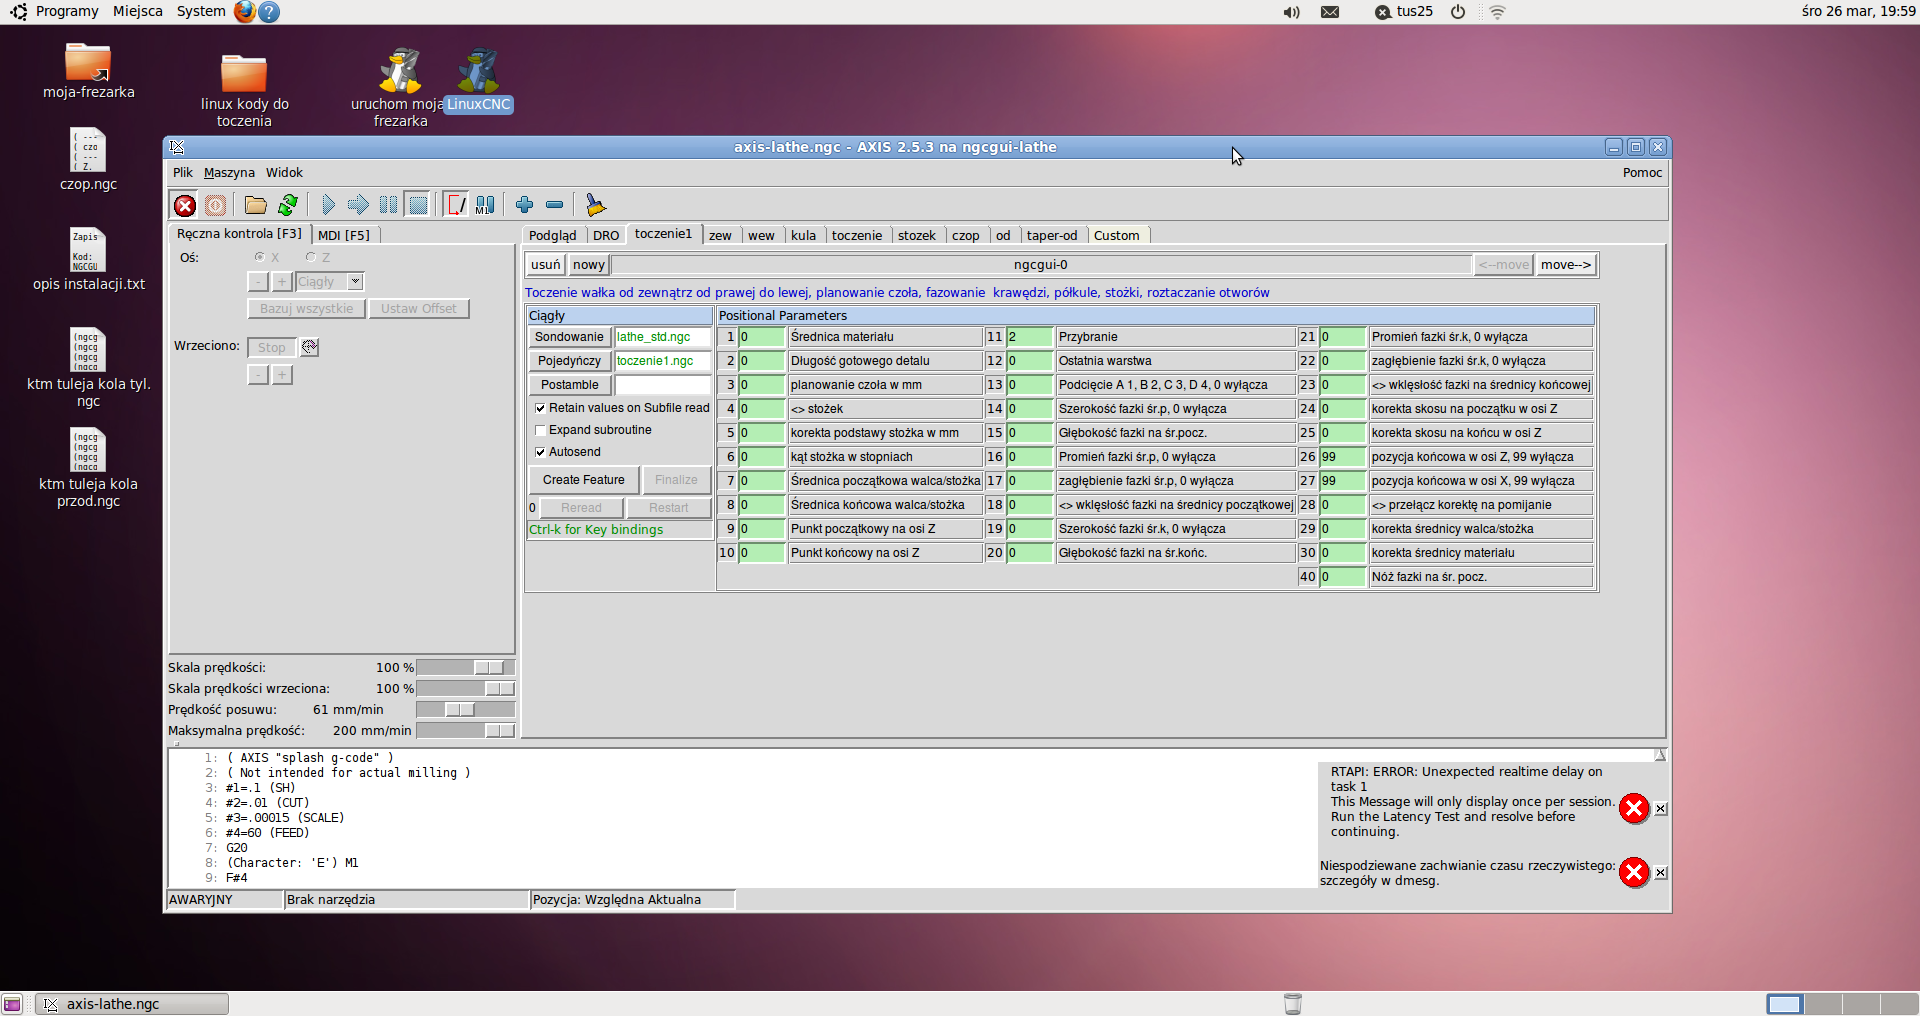1920x1016 pixels.
Task: Switch to Custom tab
Action: click(x=1117, y=236)
